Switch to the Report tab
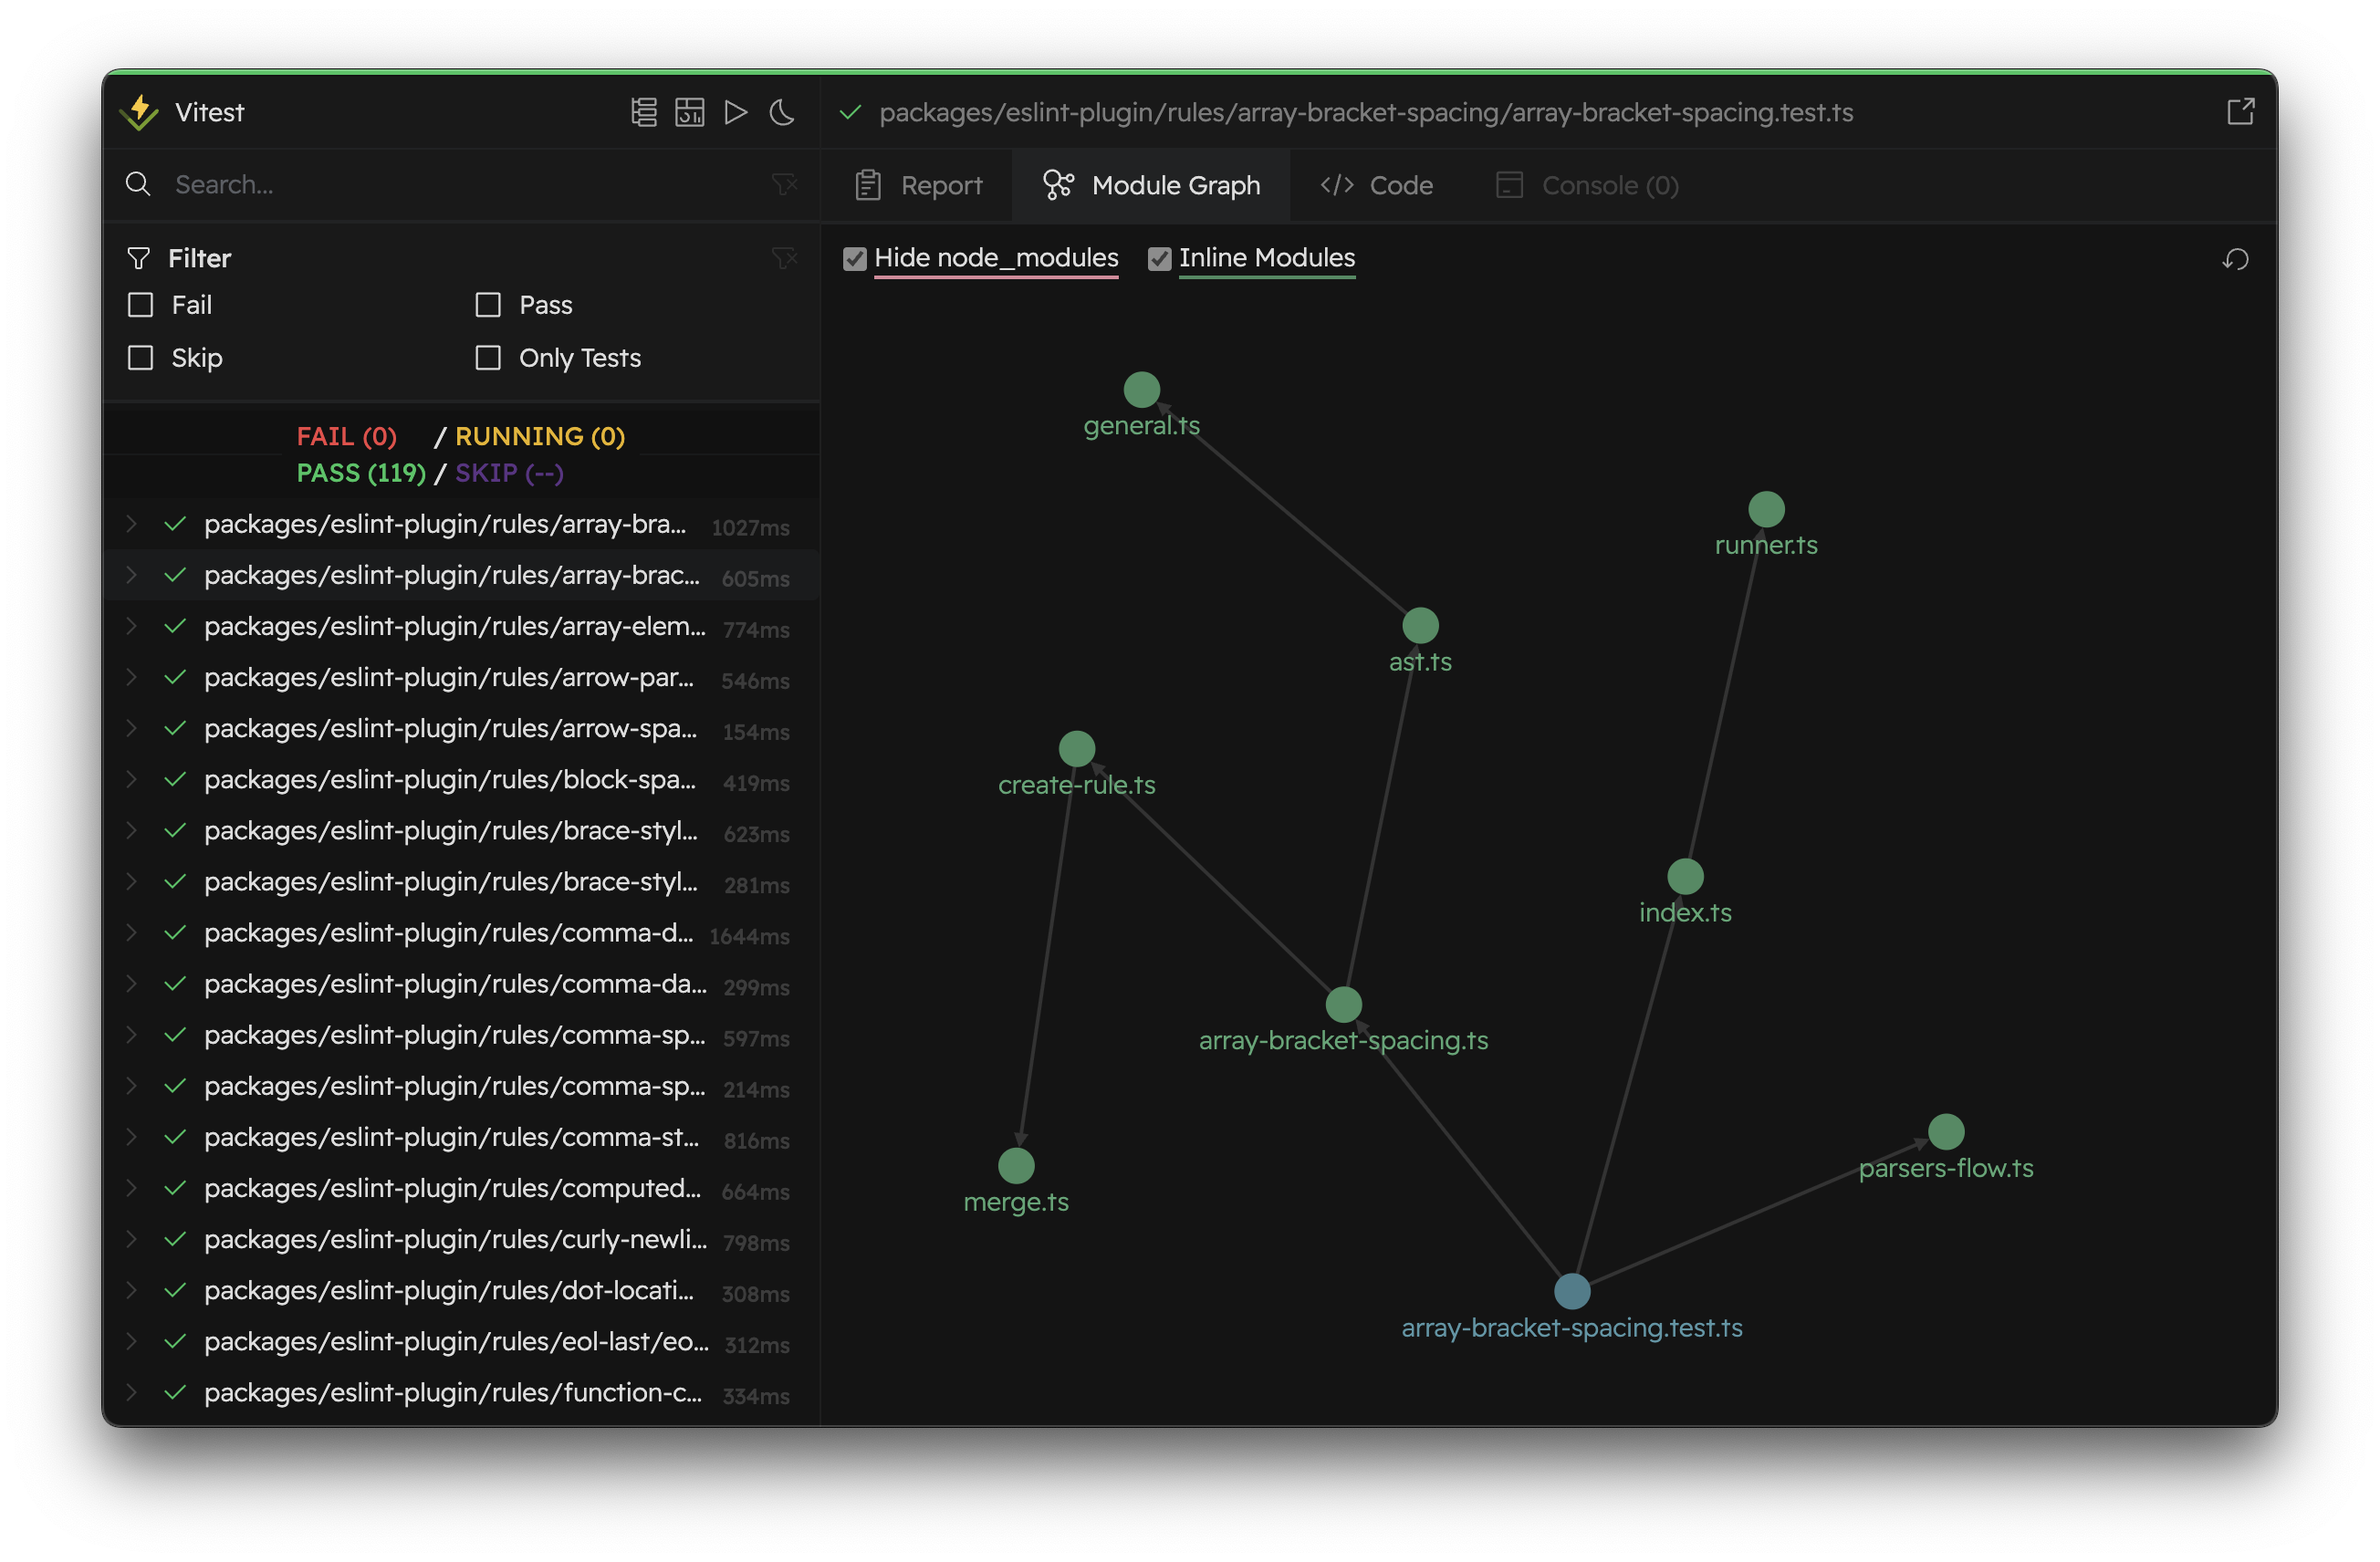This screenshot has height=1562, width=2380. coord(919,185)
